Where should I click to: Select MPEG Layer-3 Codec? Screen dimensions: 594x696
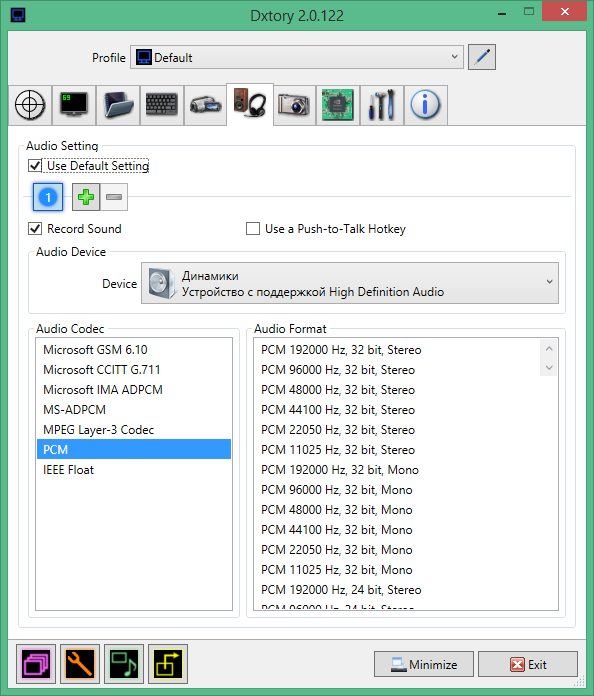click(134, 430)
